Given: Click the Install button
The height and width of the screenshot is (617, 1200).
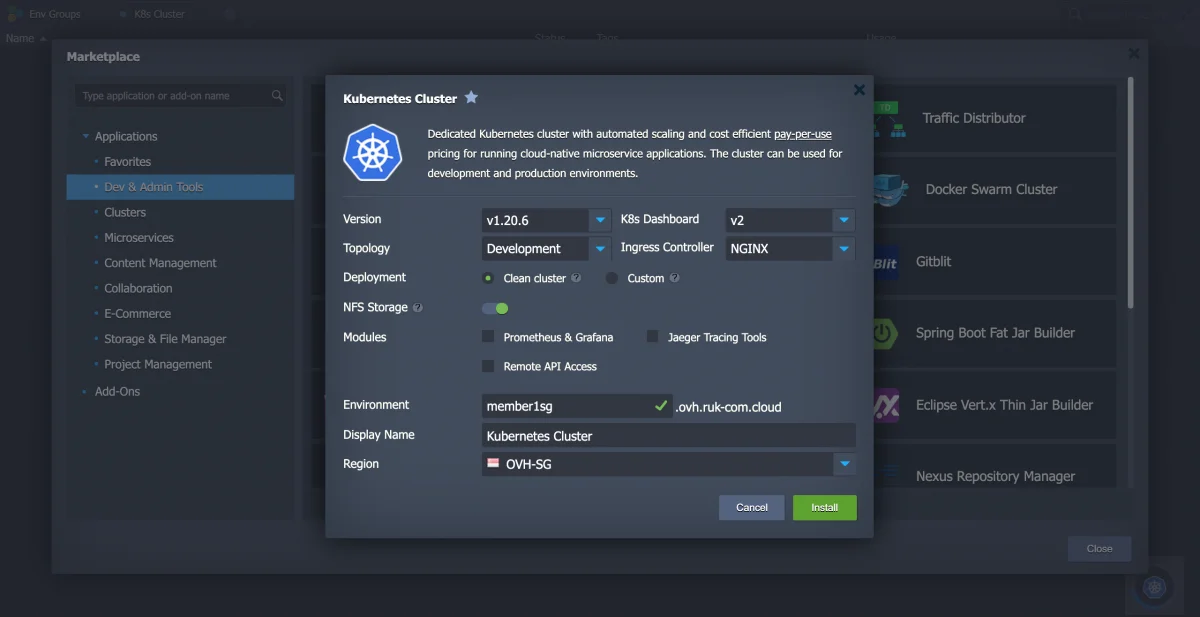Looking at the screenshot, I should tap(825, 507).
